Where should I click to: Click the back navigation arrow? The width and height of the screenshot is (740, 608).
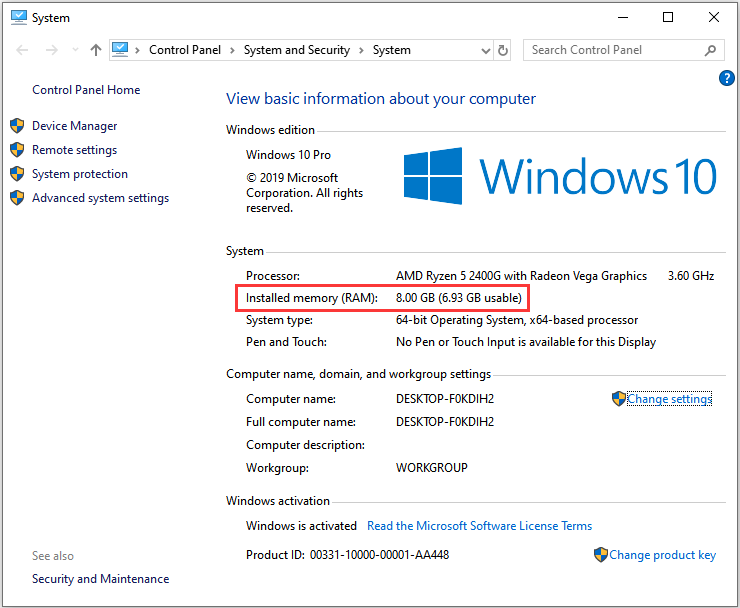coord(22,50)
